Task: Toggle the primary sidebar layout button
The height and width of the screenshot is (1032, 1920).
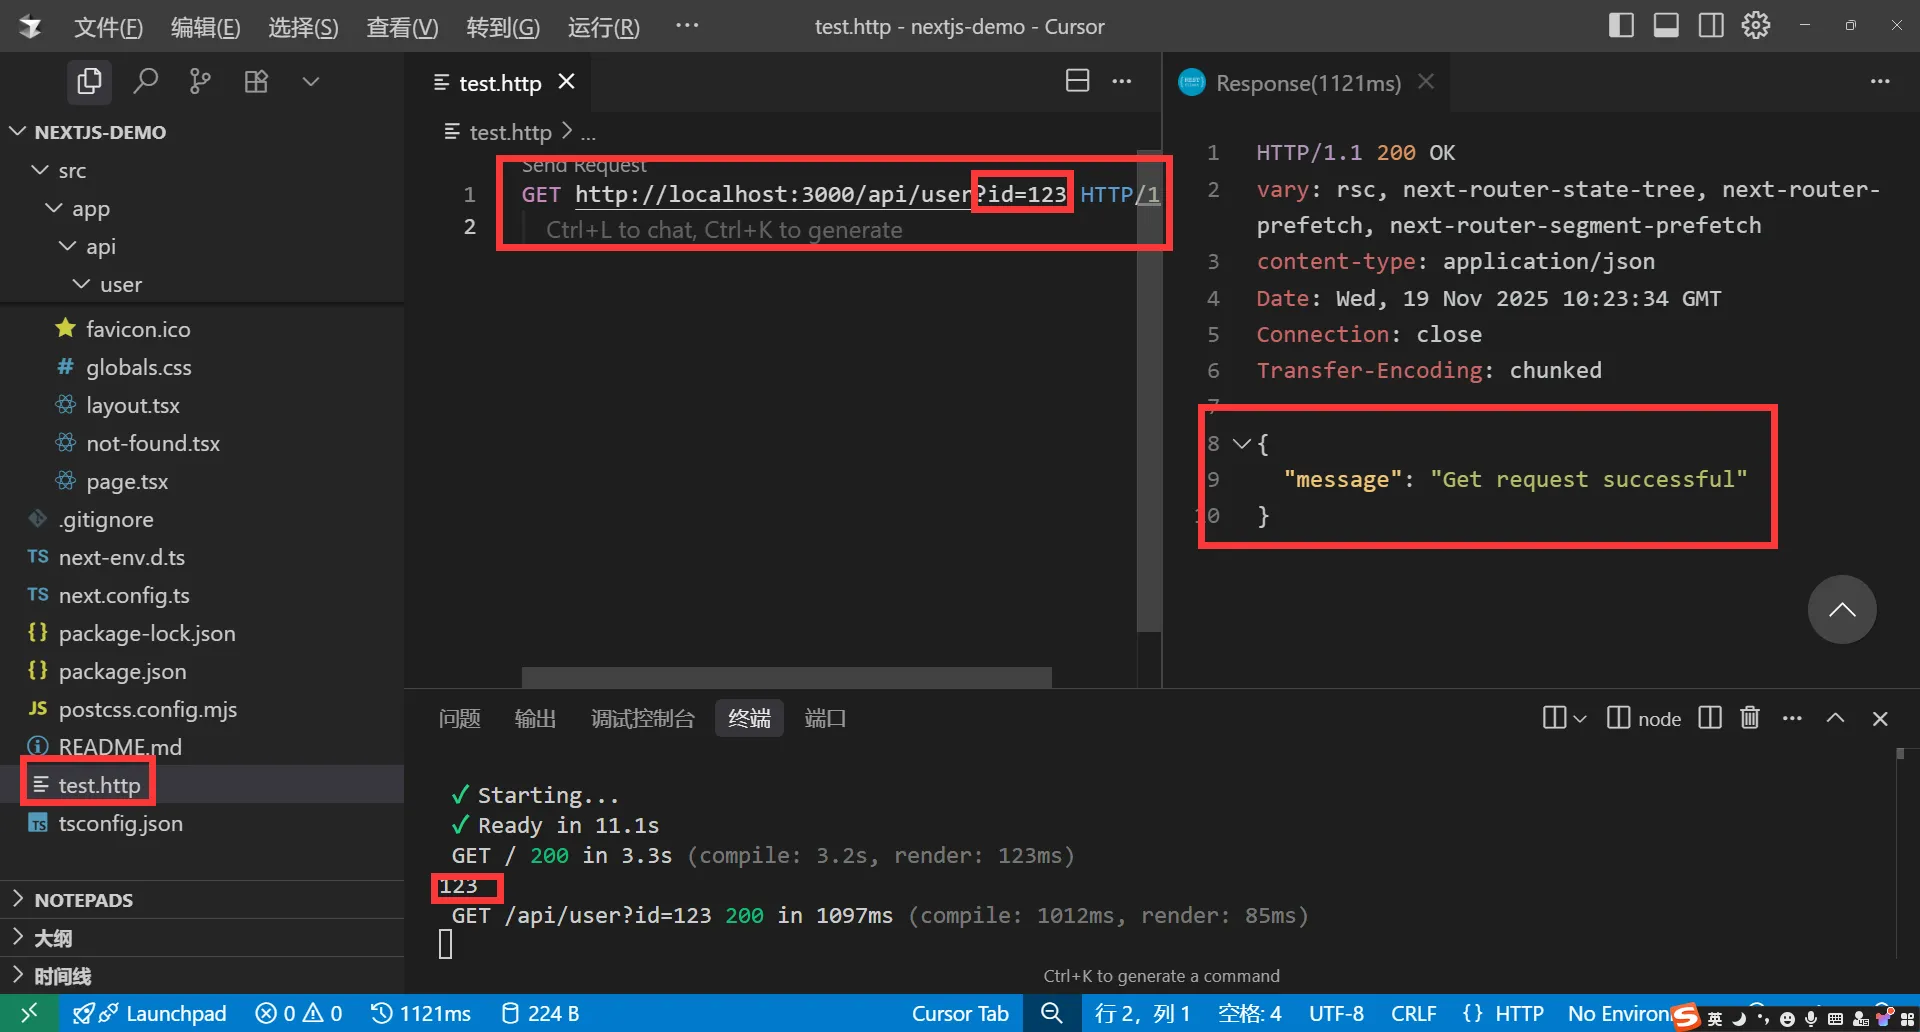Action: 1621,26
